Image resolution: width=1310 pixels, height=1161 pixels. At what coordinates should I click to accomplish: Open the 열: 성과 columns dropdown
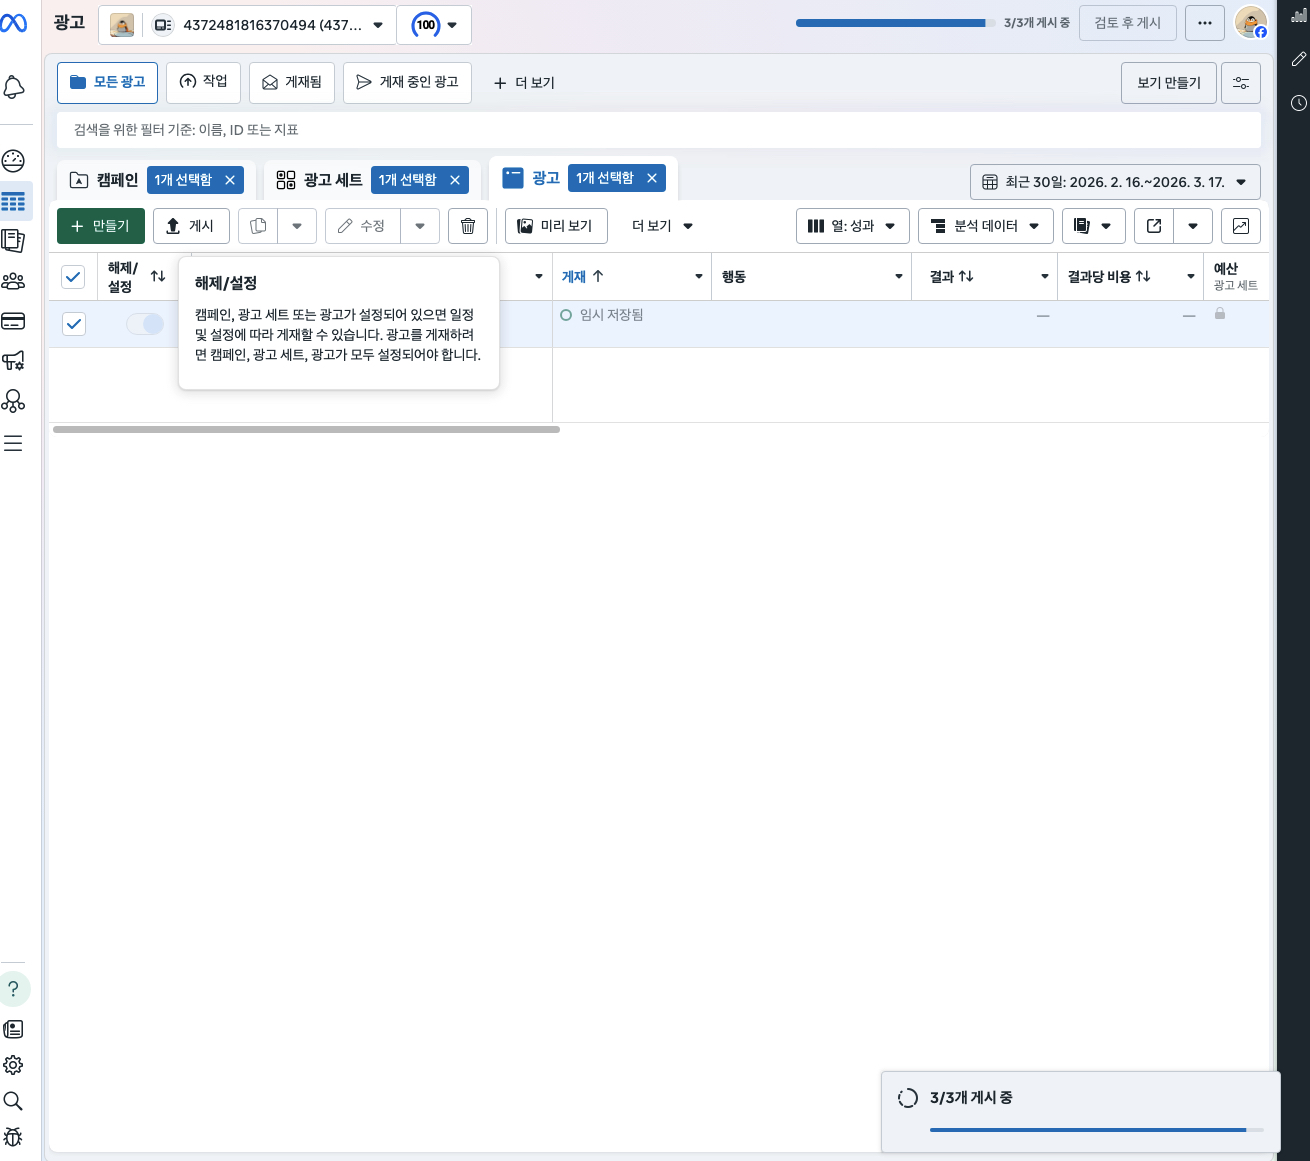pyautogui.click(x=852, y=226)
